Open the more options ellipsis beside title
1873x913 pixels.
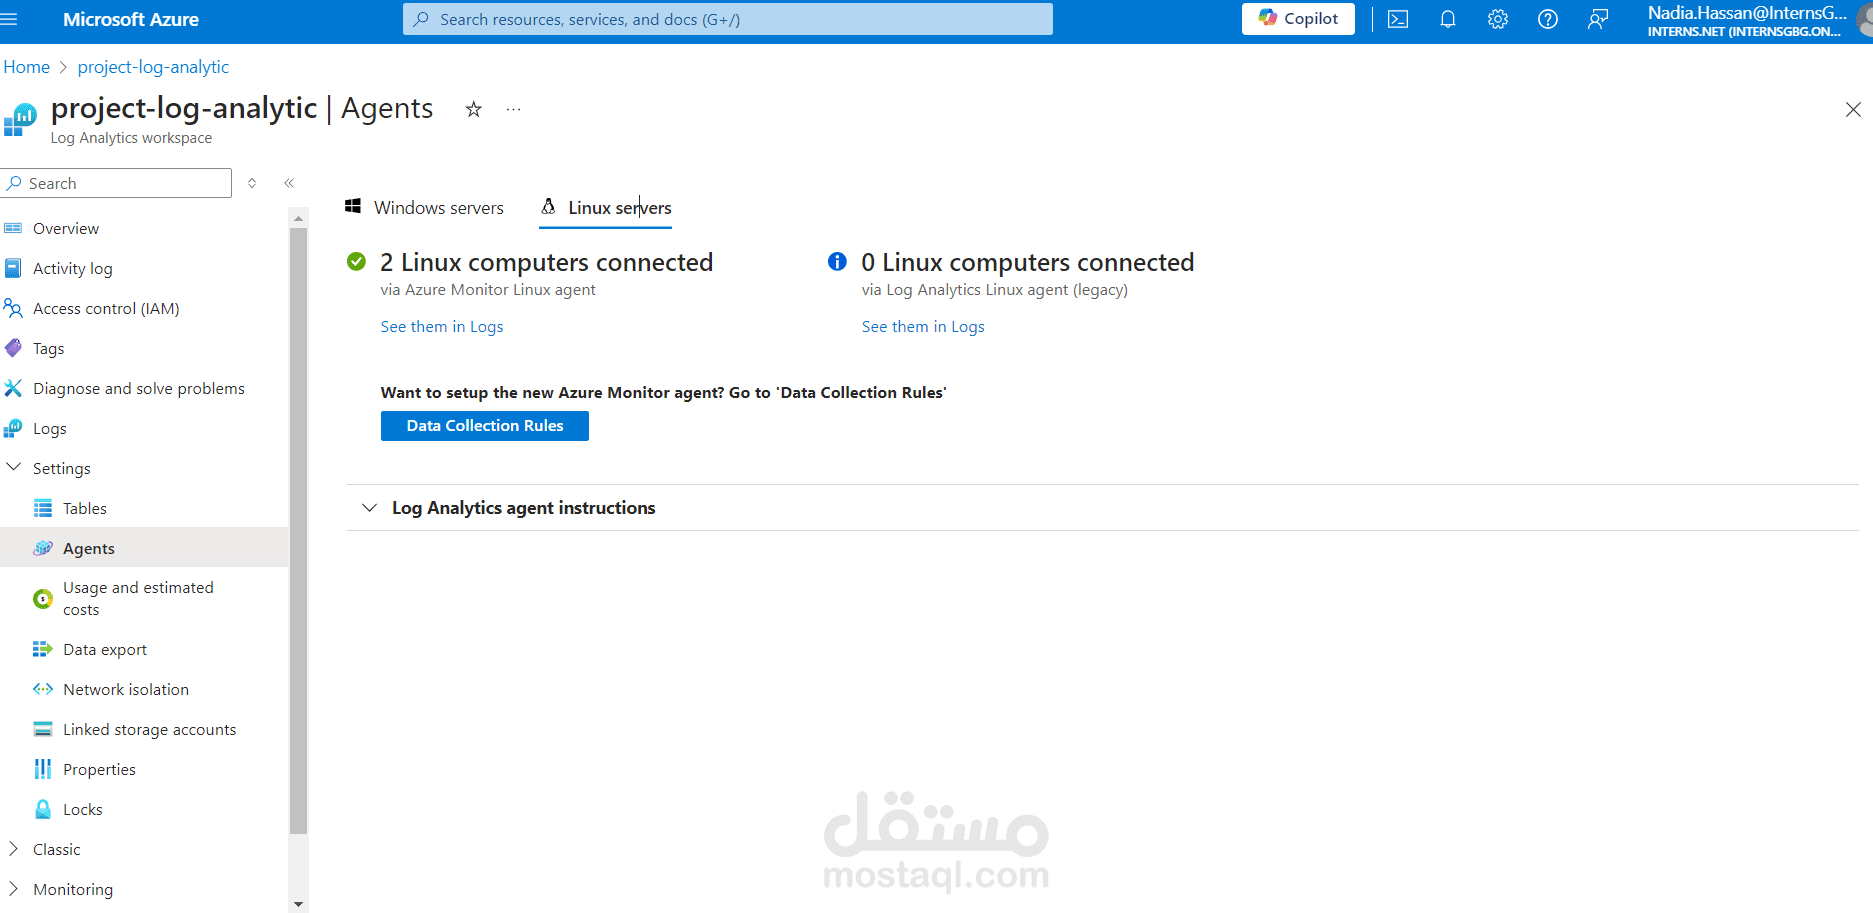click(513, 109)
